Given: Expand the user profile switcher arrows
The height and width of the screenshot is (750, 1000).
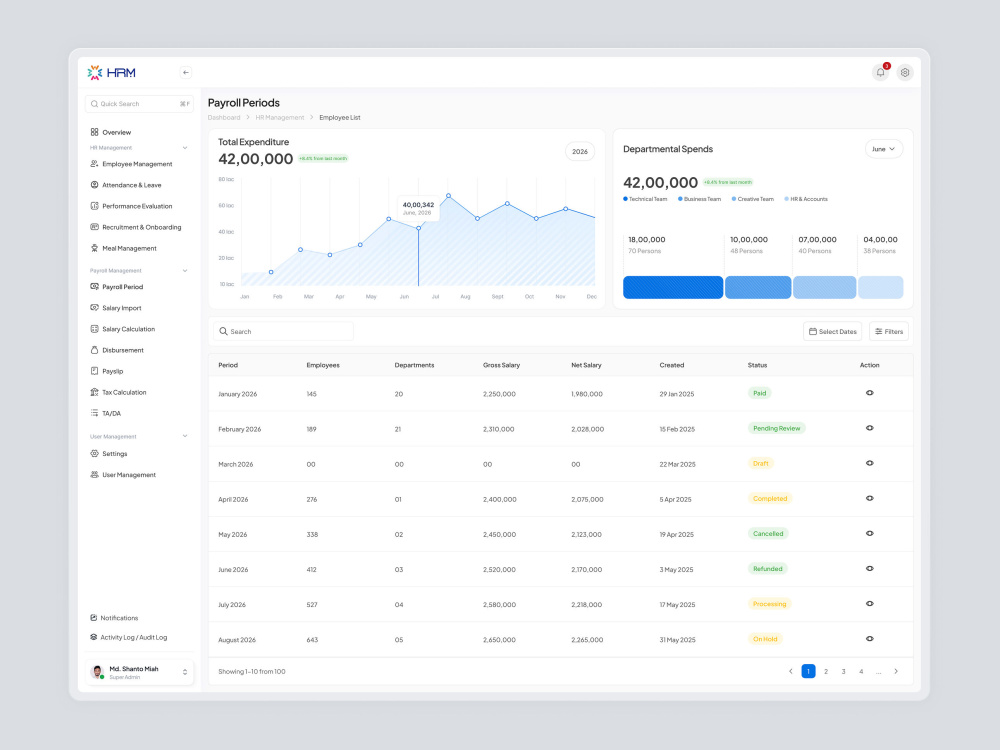Looking at the screenshot, I should click(185, 672).
